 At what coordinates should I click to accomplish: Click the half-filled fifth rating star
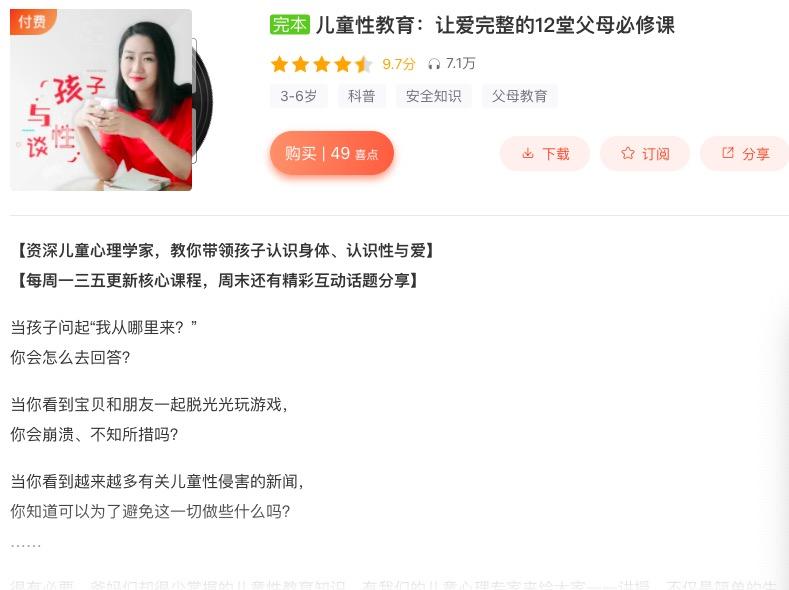(363, 64)
